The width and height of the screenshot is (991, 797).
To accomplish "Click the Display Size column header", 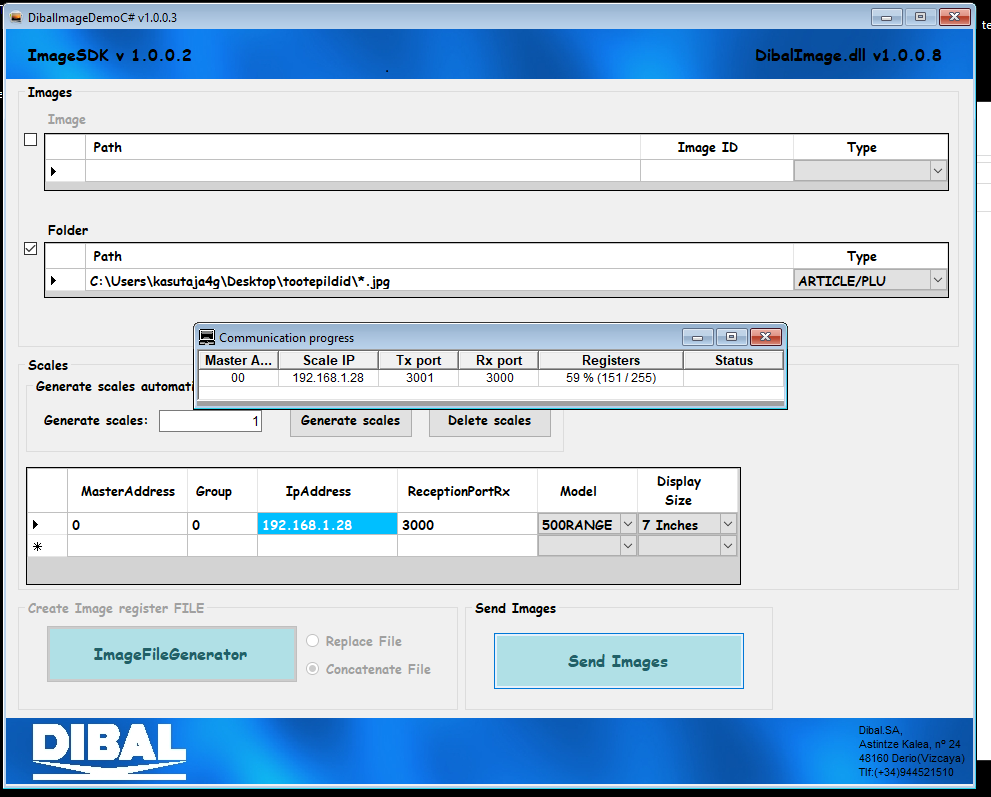I will [688, 491].
